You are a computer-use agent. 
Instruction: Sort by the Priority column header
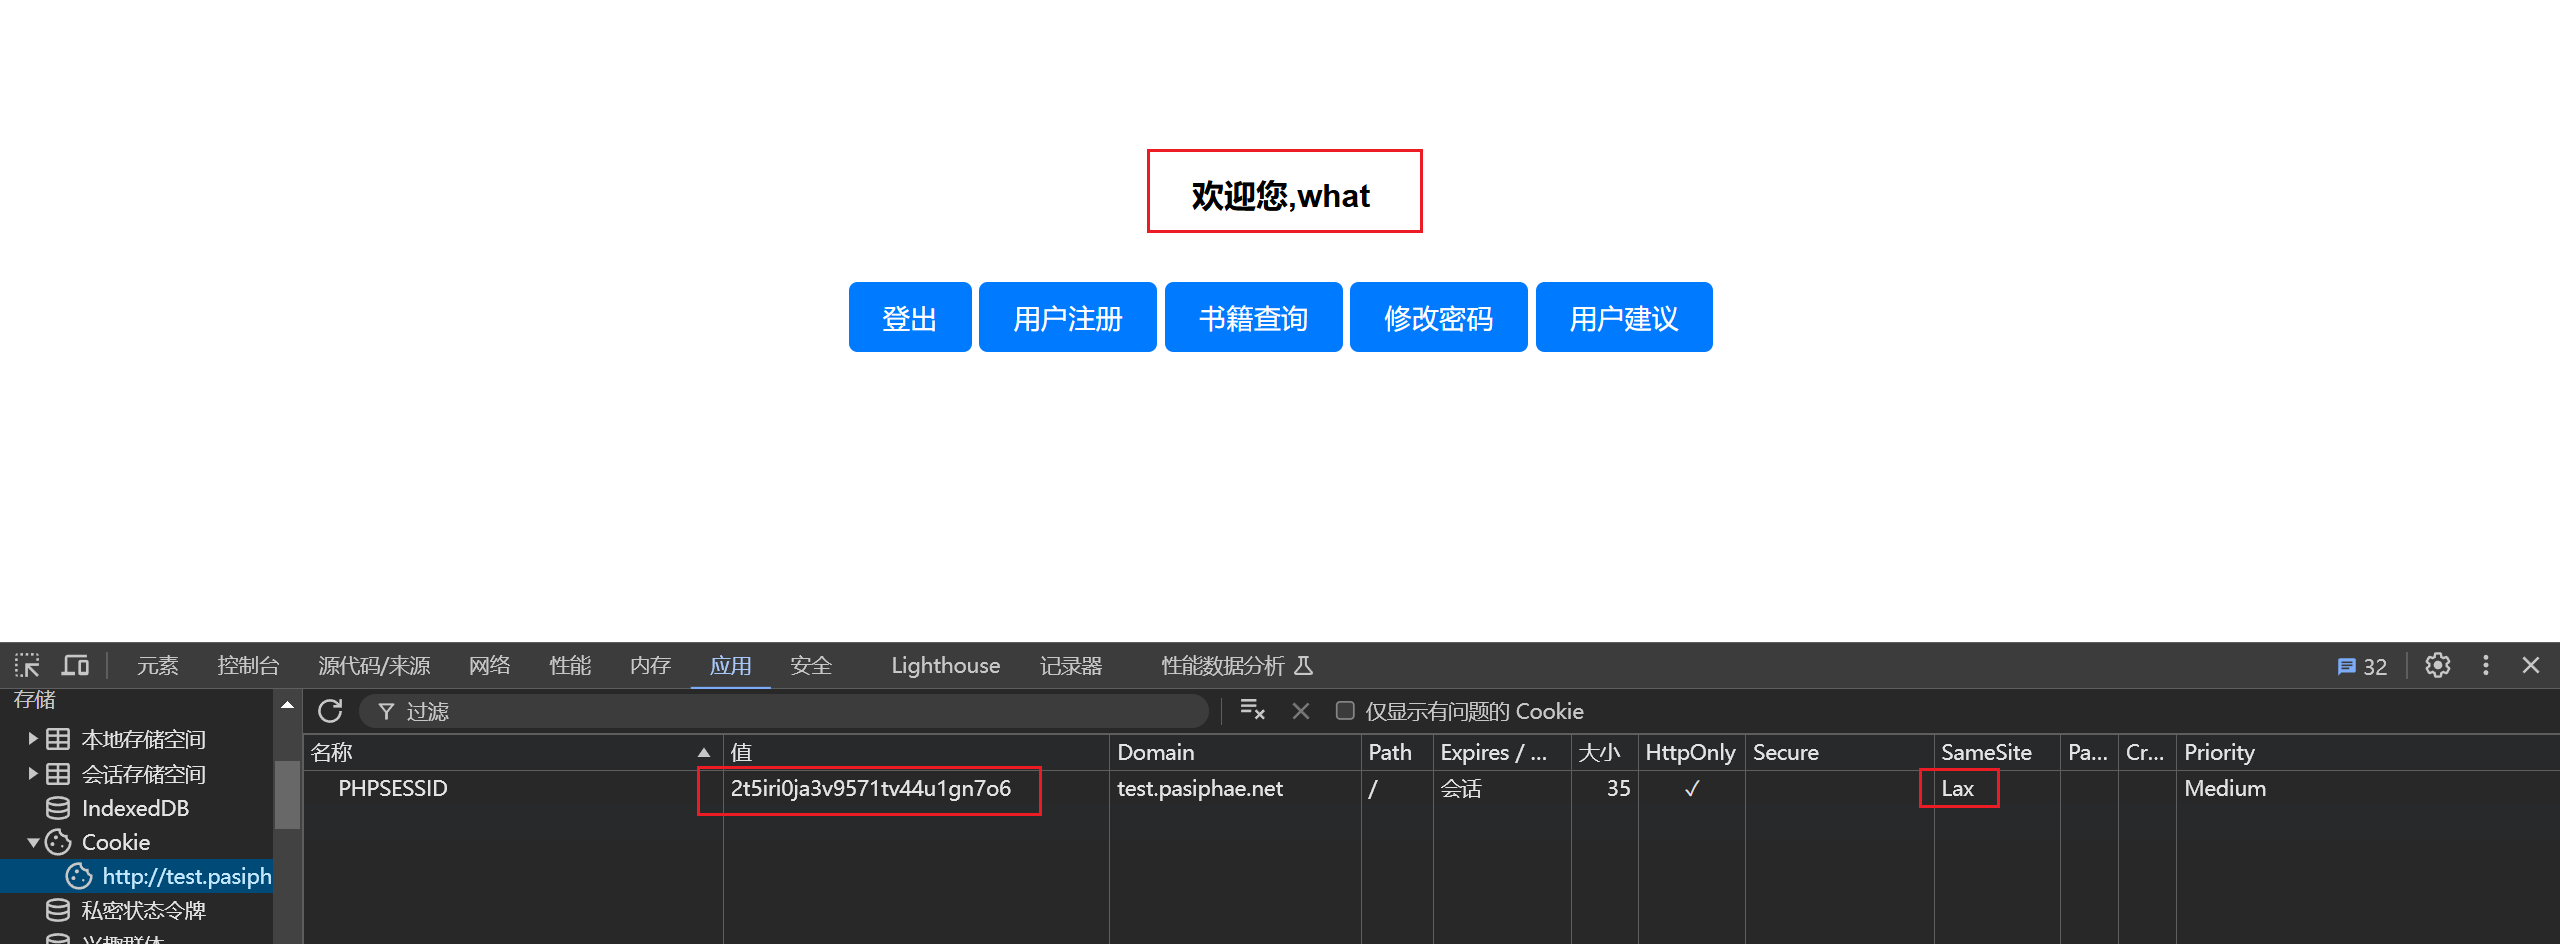2366,752
